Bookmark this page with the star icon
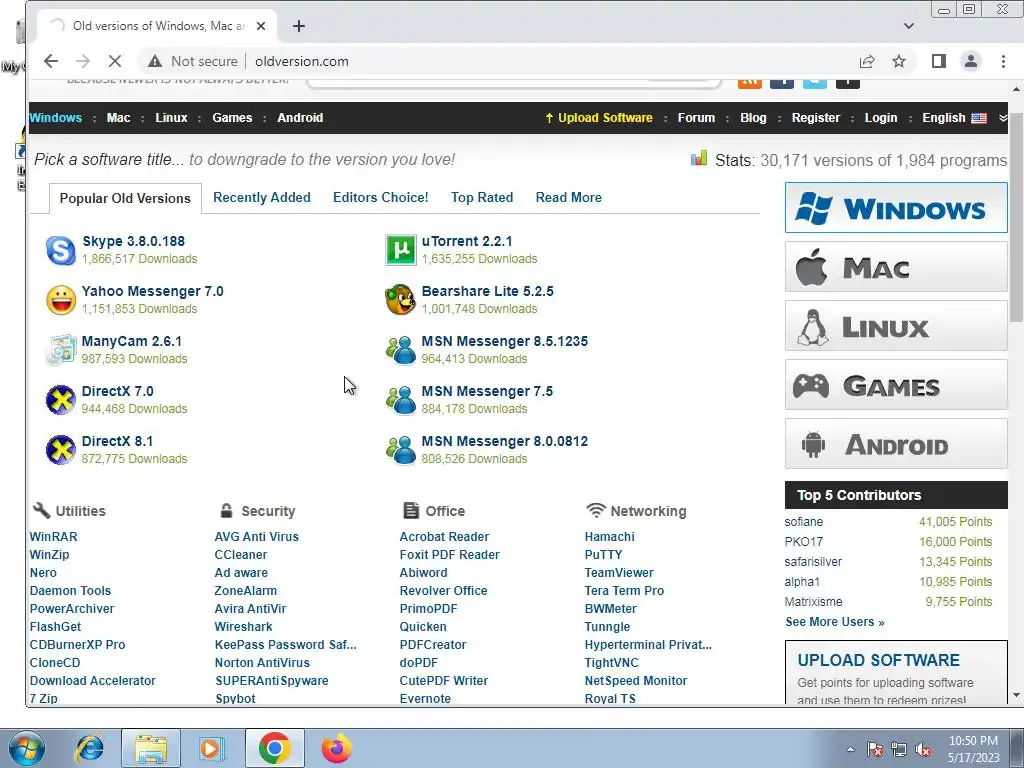 tap(899, 61)
